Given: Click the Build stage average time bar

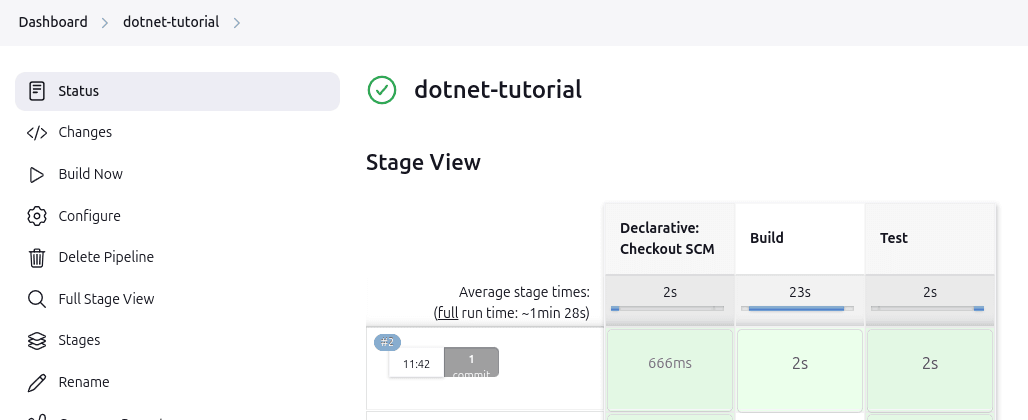Looking at the screenshot, I should pyautogui.click(x=800, y=309).
